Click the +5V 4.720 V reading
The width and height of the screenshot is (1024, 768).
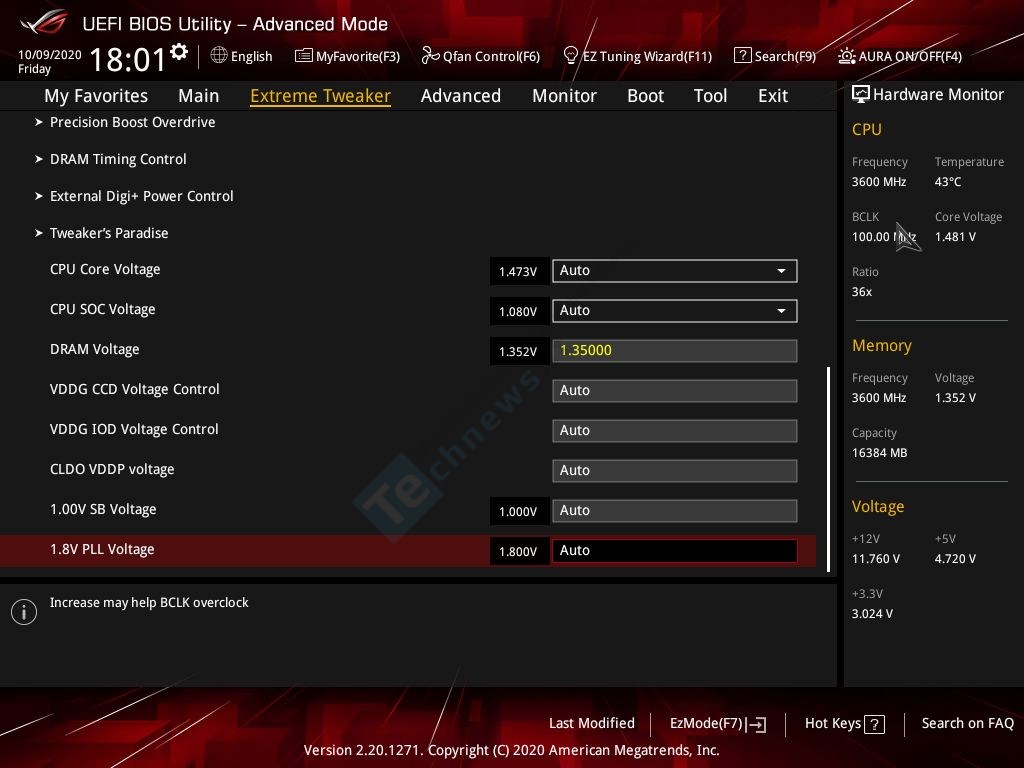[x=955, y=558]
